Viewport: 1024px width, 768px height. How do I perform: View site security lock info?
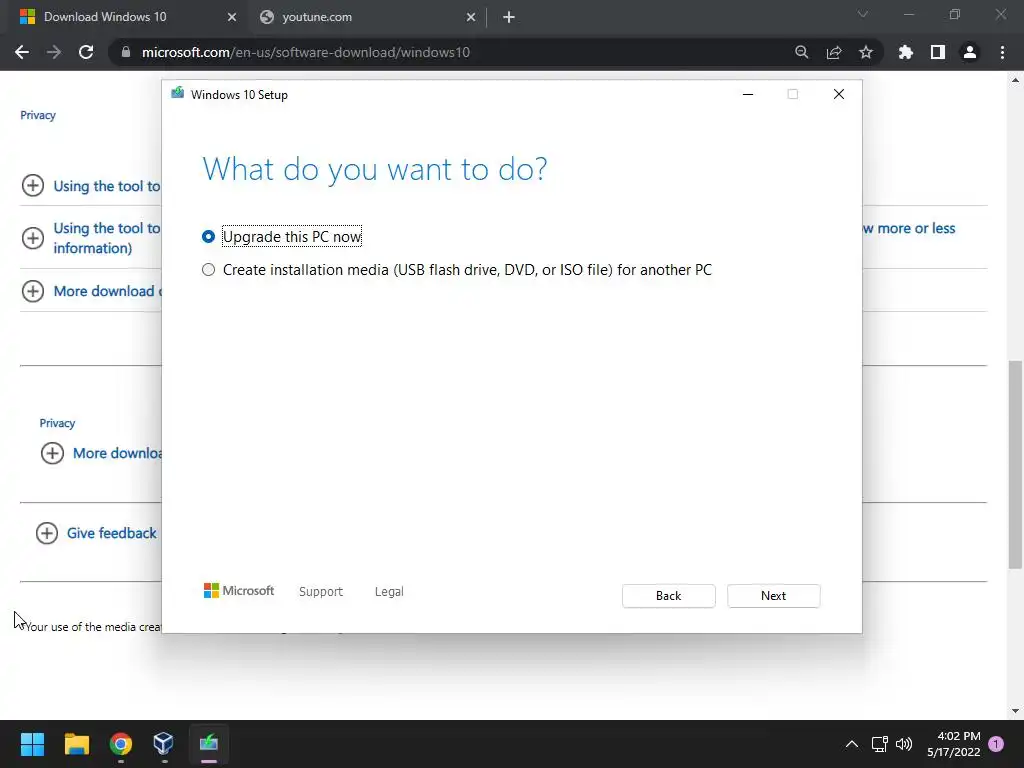click(126, 52)
